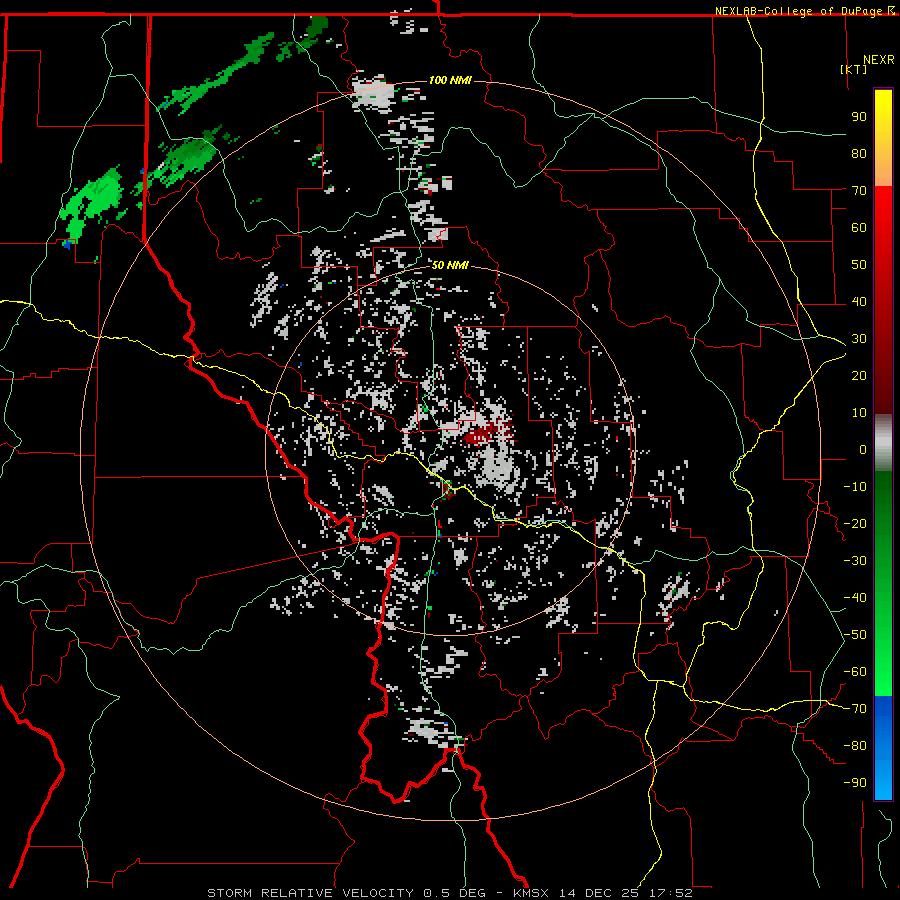Click the -20 value on velocity scale
Image resolution: width=900 pixels, height=900 pixels.
tap(855, 523)
